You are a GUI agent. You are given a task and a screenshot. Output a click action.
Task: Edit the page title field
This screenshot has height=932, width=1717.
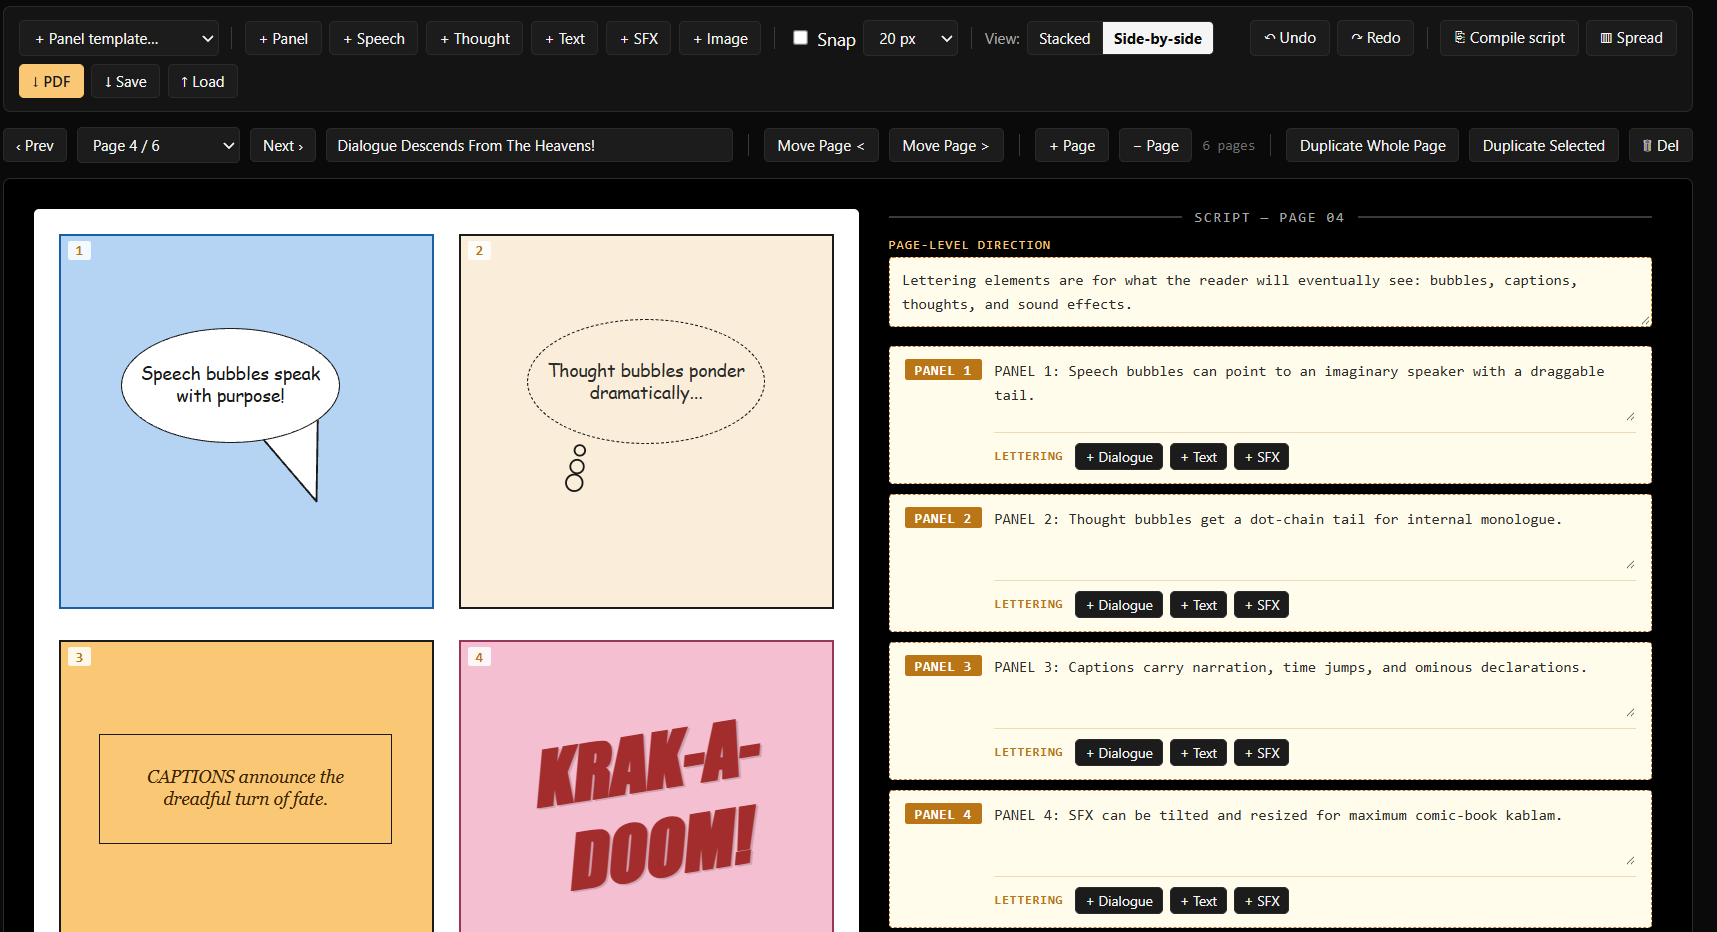pos(529,145)
